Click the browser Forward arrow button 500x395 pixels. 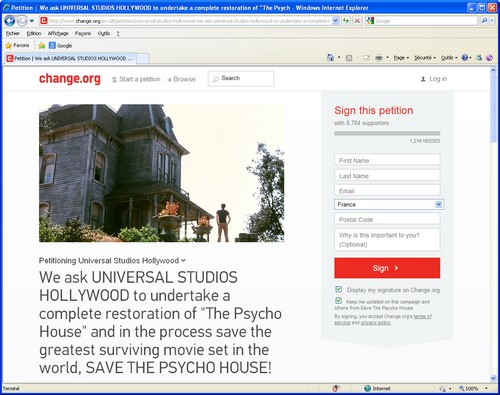(x=22, y=21)
